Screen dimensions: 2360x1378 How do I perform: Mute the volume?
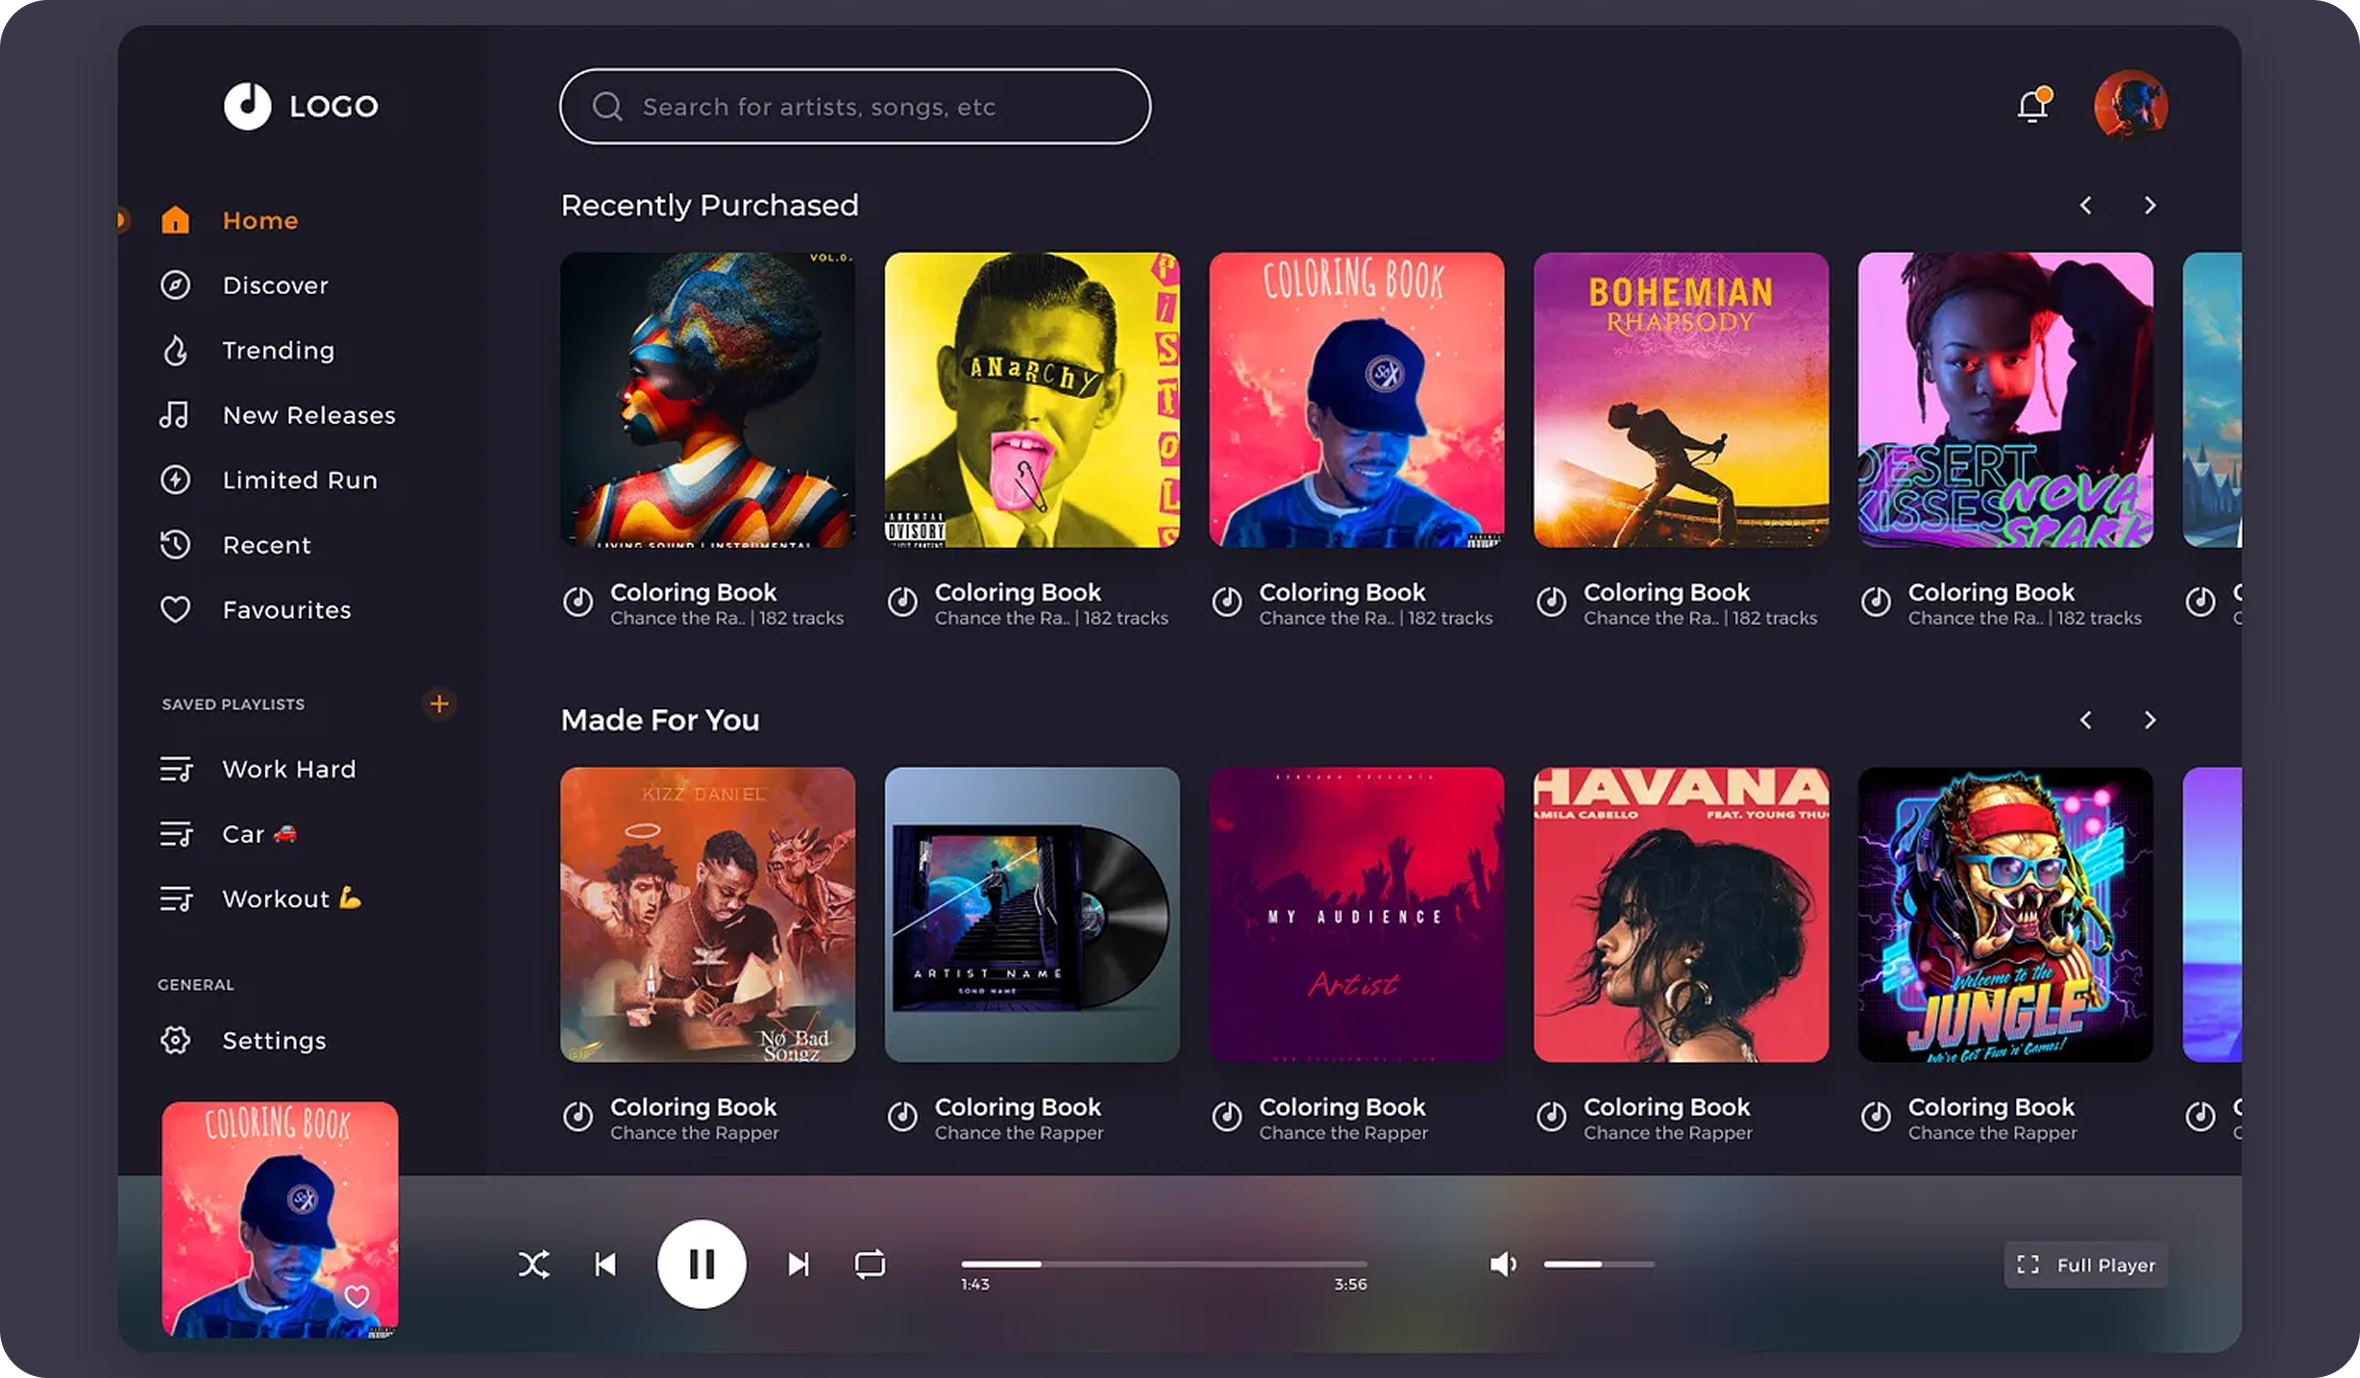click(x=1501, y=1264)
